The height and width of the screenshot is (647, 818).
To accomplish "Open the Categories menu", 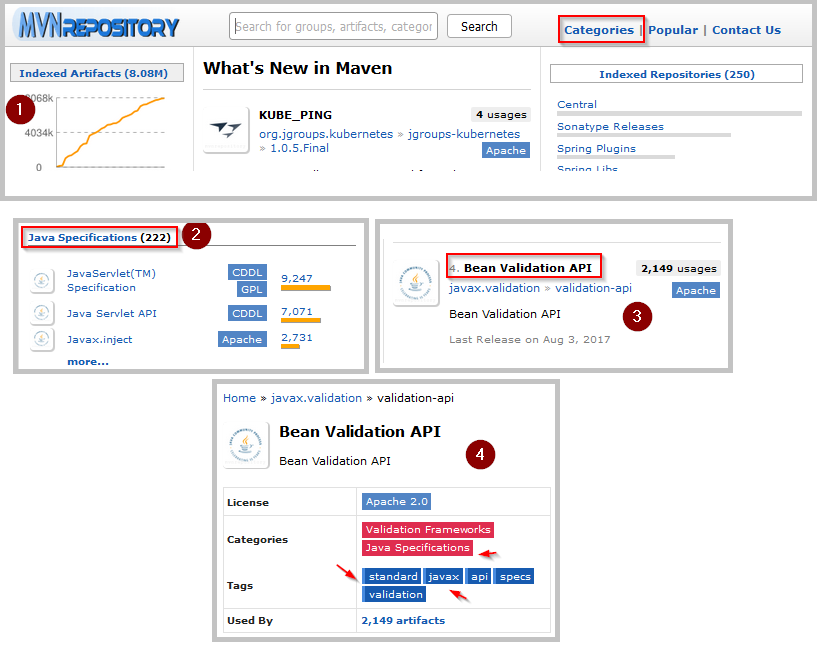I will (x=599, y=30).
